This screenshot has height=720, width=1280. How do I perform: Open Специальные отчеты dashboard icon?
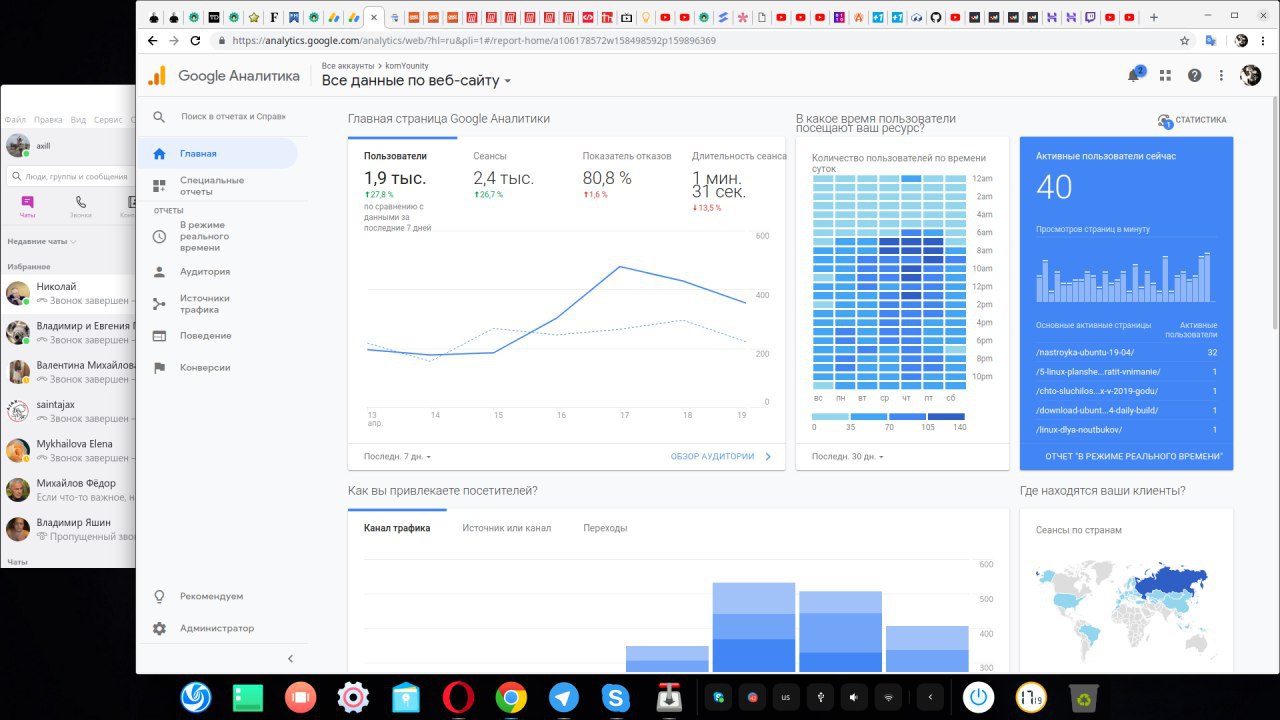[x=159, y=186]
